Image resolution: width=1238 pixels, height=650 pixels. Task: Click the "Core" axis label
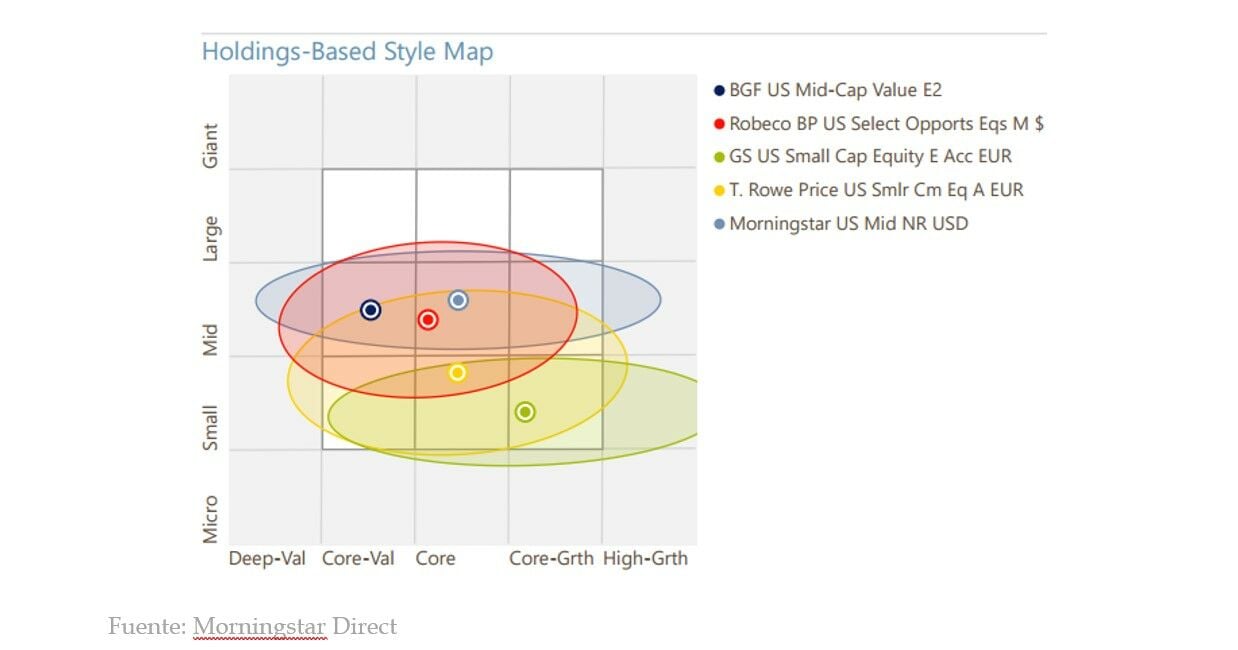click(436, 559)
